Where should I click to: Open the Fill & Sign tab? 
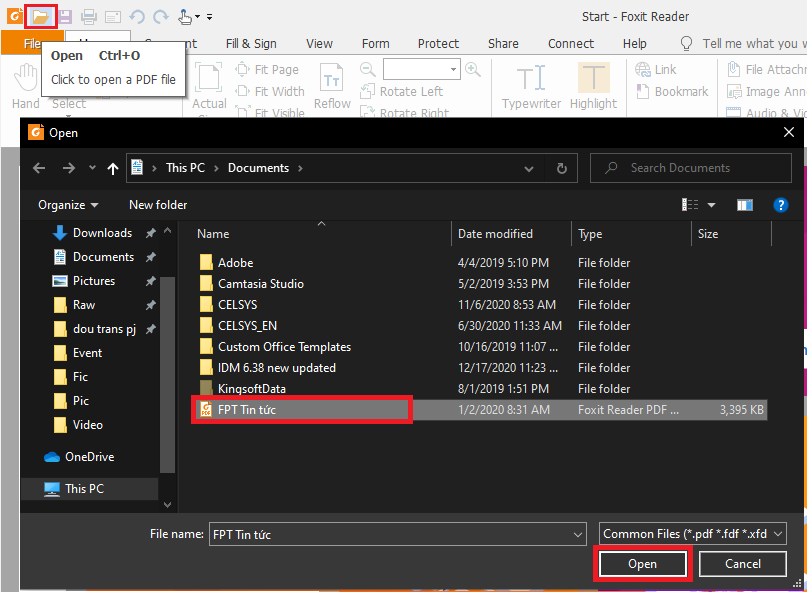pyautogui.click(x=251, y=44)
